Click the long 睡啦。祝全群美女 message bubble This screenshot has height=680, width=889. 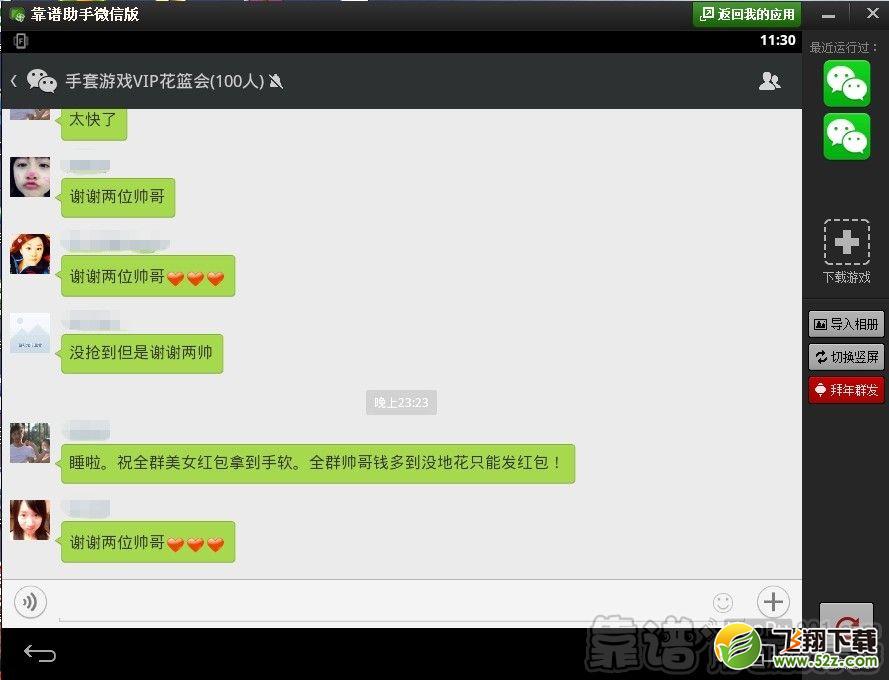(316, 463)
